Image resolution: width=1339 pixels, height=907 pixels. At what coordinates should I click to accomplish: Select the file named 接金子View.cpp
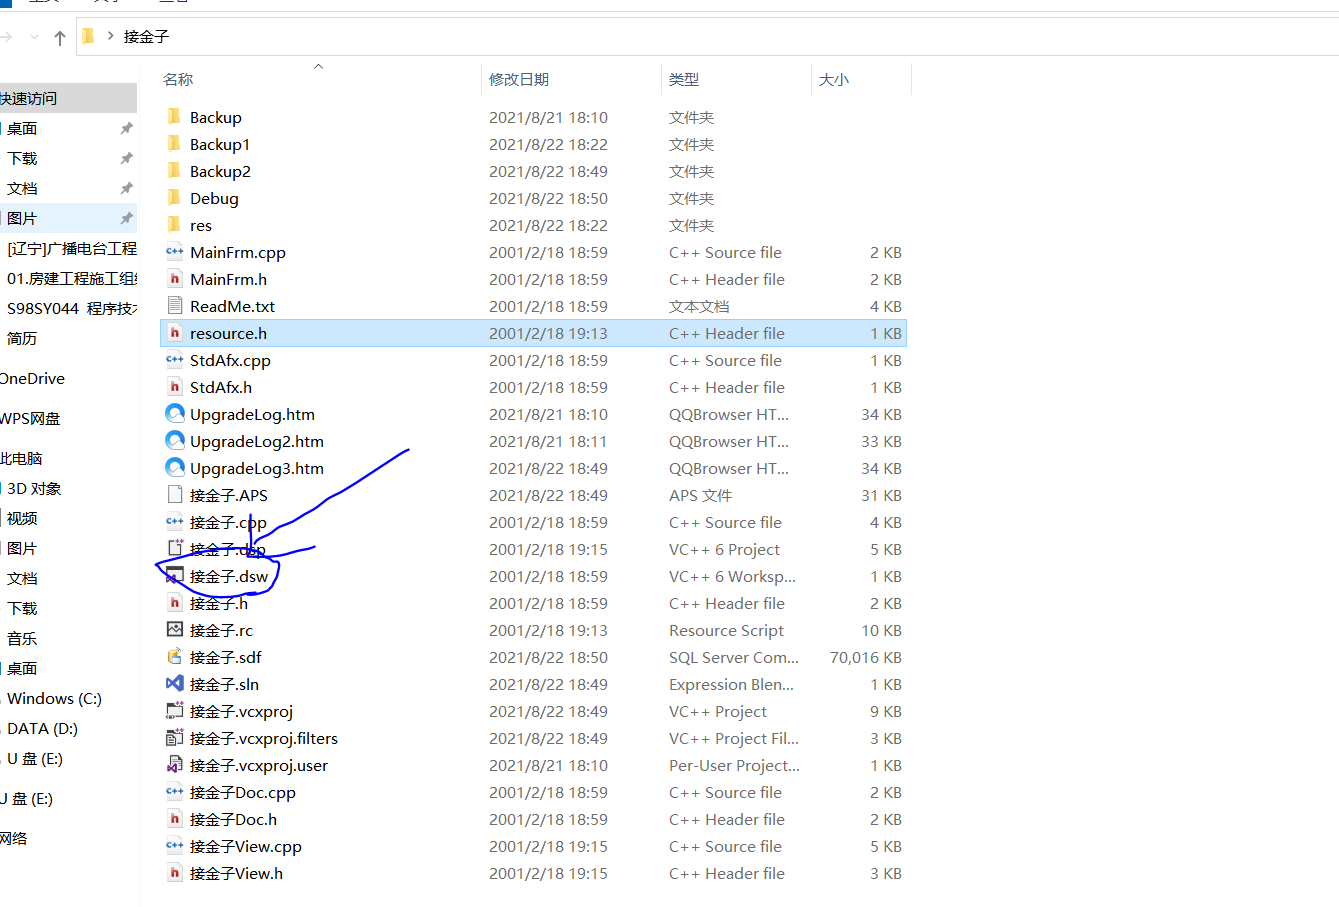coord(246,846)
